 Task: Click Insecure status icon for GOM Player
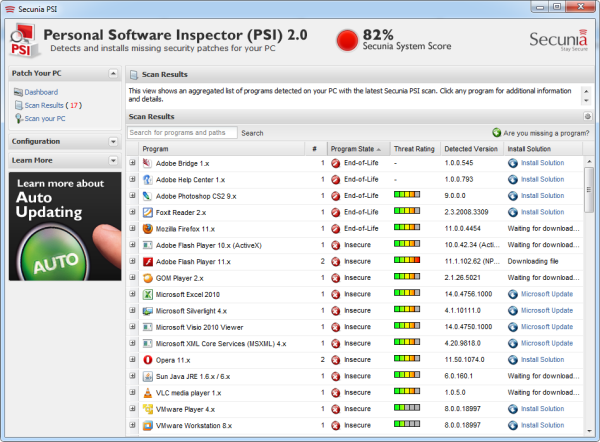(x=336, y=278)
